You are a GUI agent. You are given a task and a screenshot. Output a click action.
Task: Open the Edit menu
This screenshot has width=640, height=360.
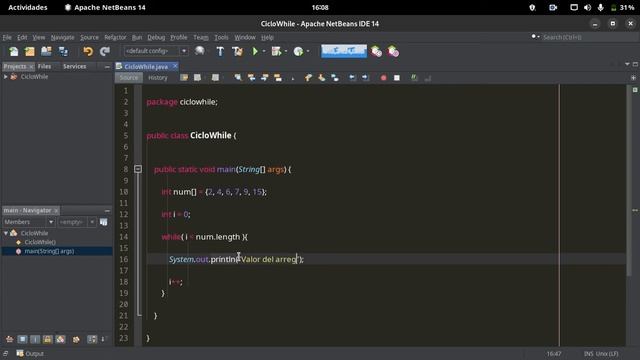tap(22, 37)
